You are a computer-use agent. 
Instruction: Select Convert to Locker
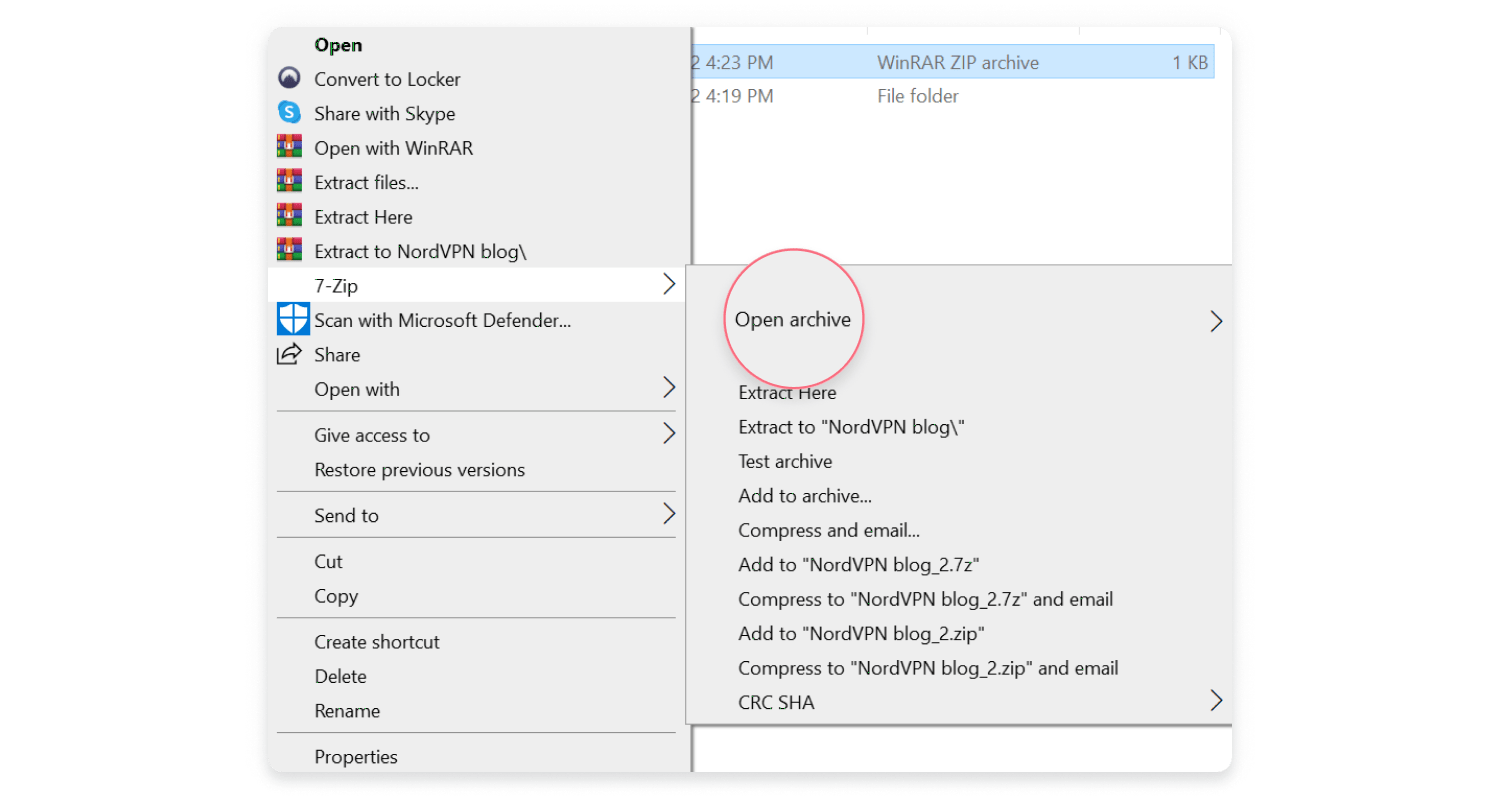coord(387,79)
